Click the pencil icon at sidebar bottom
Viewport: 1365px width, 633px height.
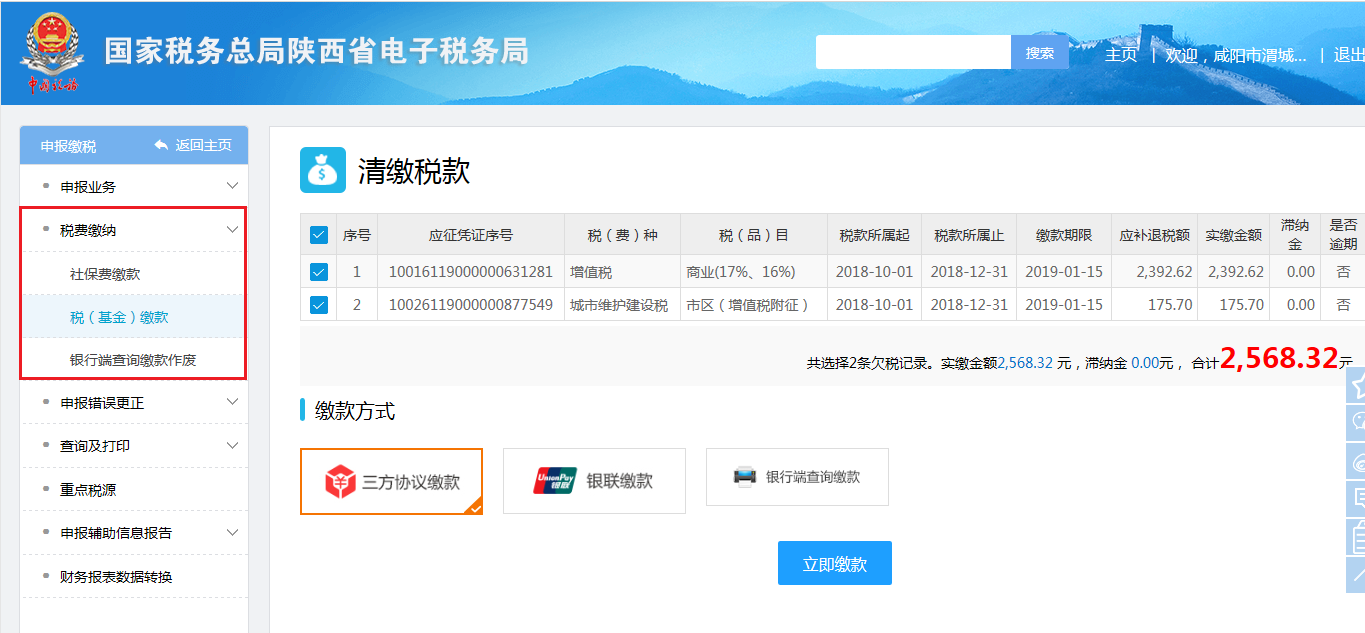pyautogui.click(x=1358, y=577)
